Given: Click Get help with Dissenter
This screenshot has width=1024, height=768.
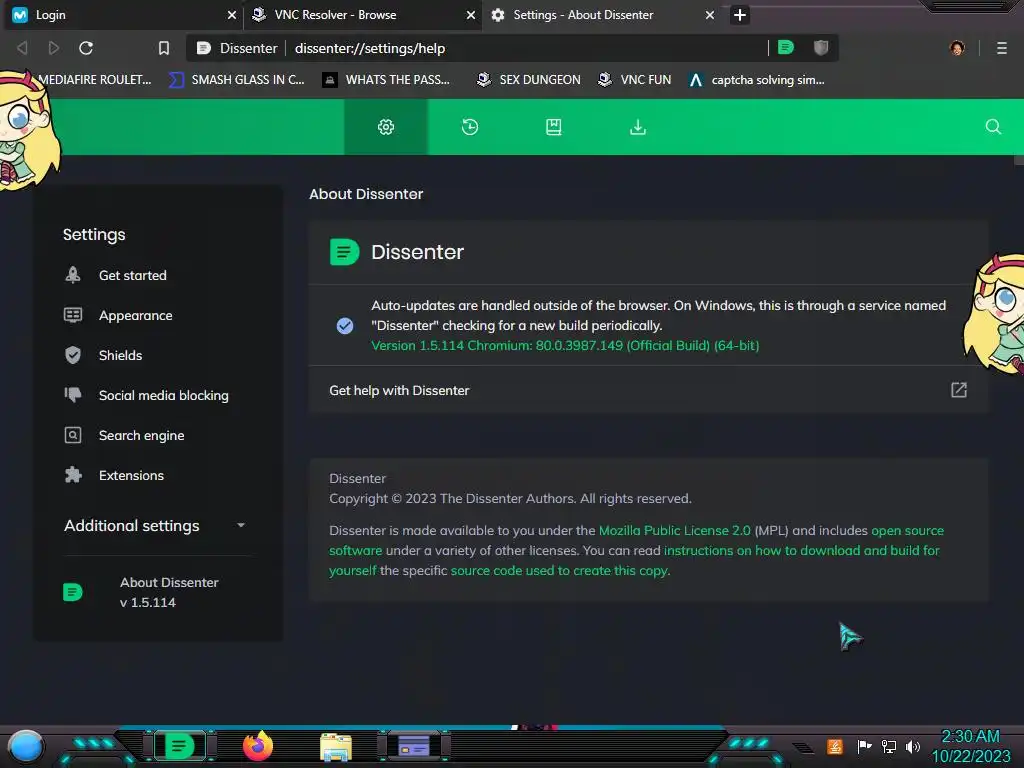Looking at the screenshot, I should coord(647,390).
